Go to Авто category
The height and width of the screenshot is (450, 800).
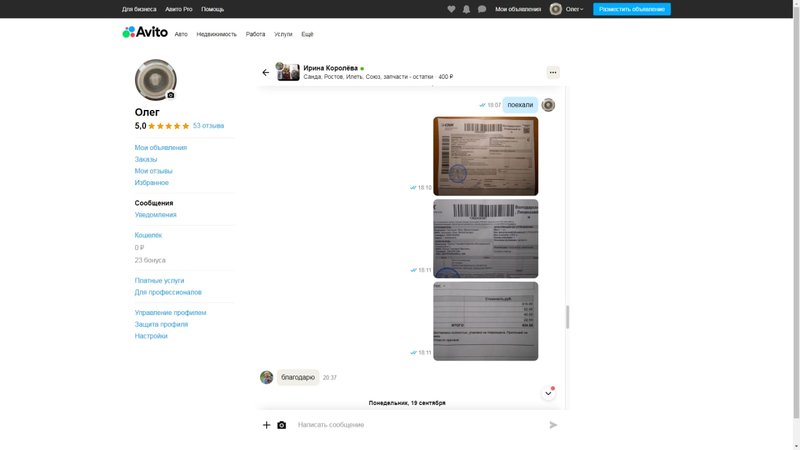click(181, 34)
